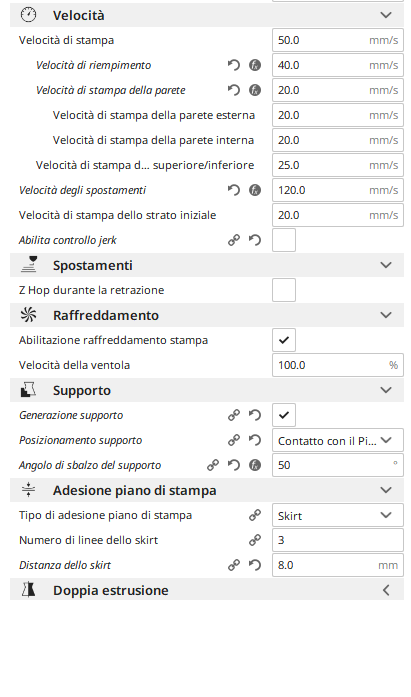Reset Generazione supporto setting
This screenshot has height=697, width=411.
tap(255, 415)
